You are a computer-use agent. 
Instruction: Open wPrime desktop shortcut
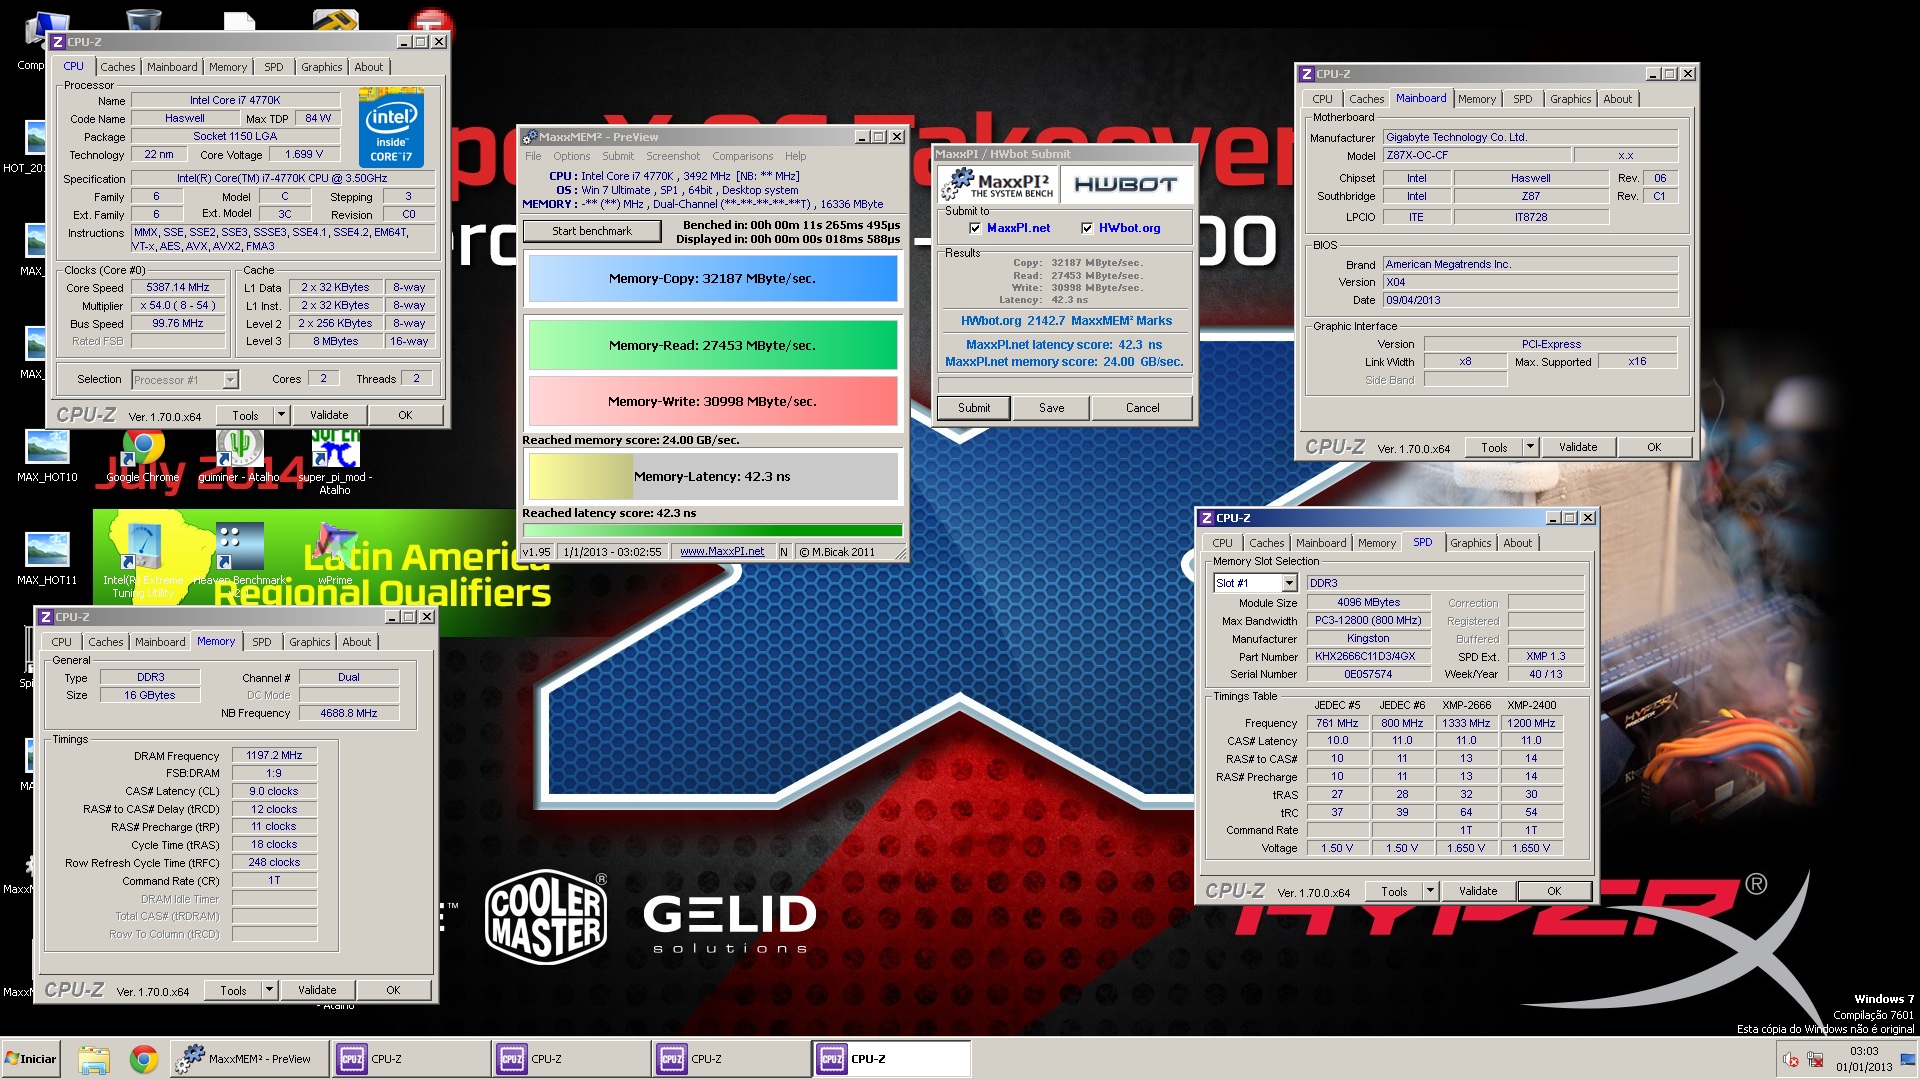pyautogui.click(x=335, y=555)
